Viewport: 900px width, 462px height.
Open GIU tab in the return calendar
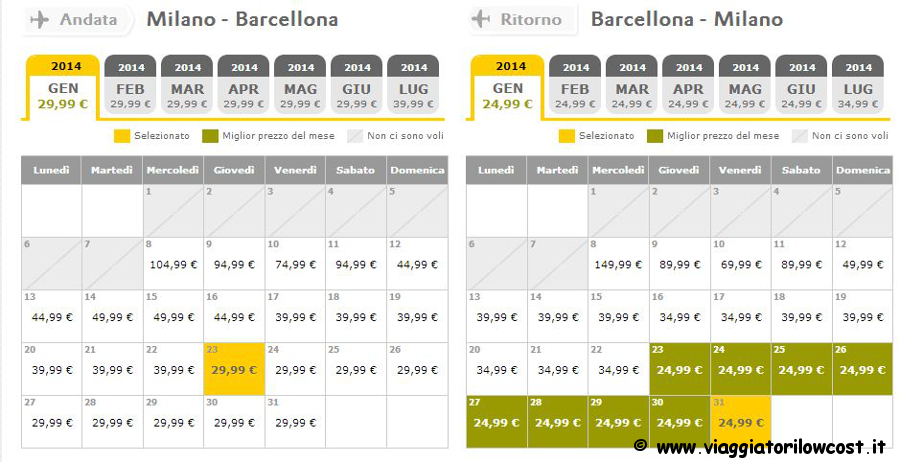coord(801,84)
